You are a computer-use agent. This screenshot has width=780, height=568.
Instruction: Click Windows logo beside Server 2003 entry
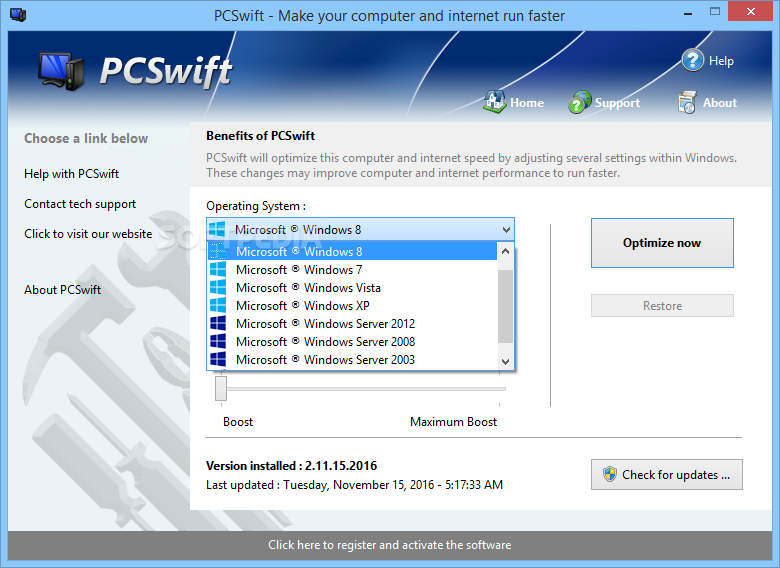(x=218, y=359)
